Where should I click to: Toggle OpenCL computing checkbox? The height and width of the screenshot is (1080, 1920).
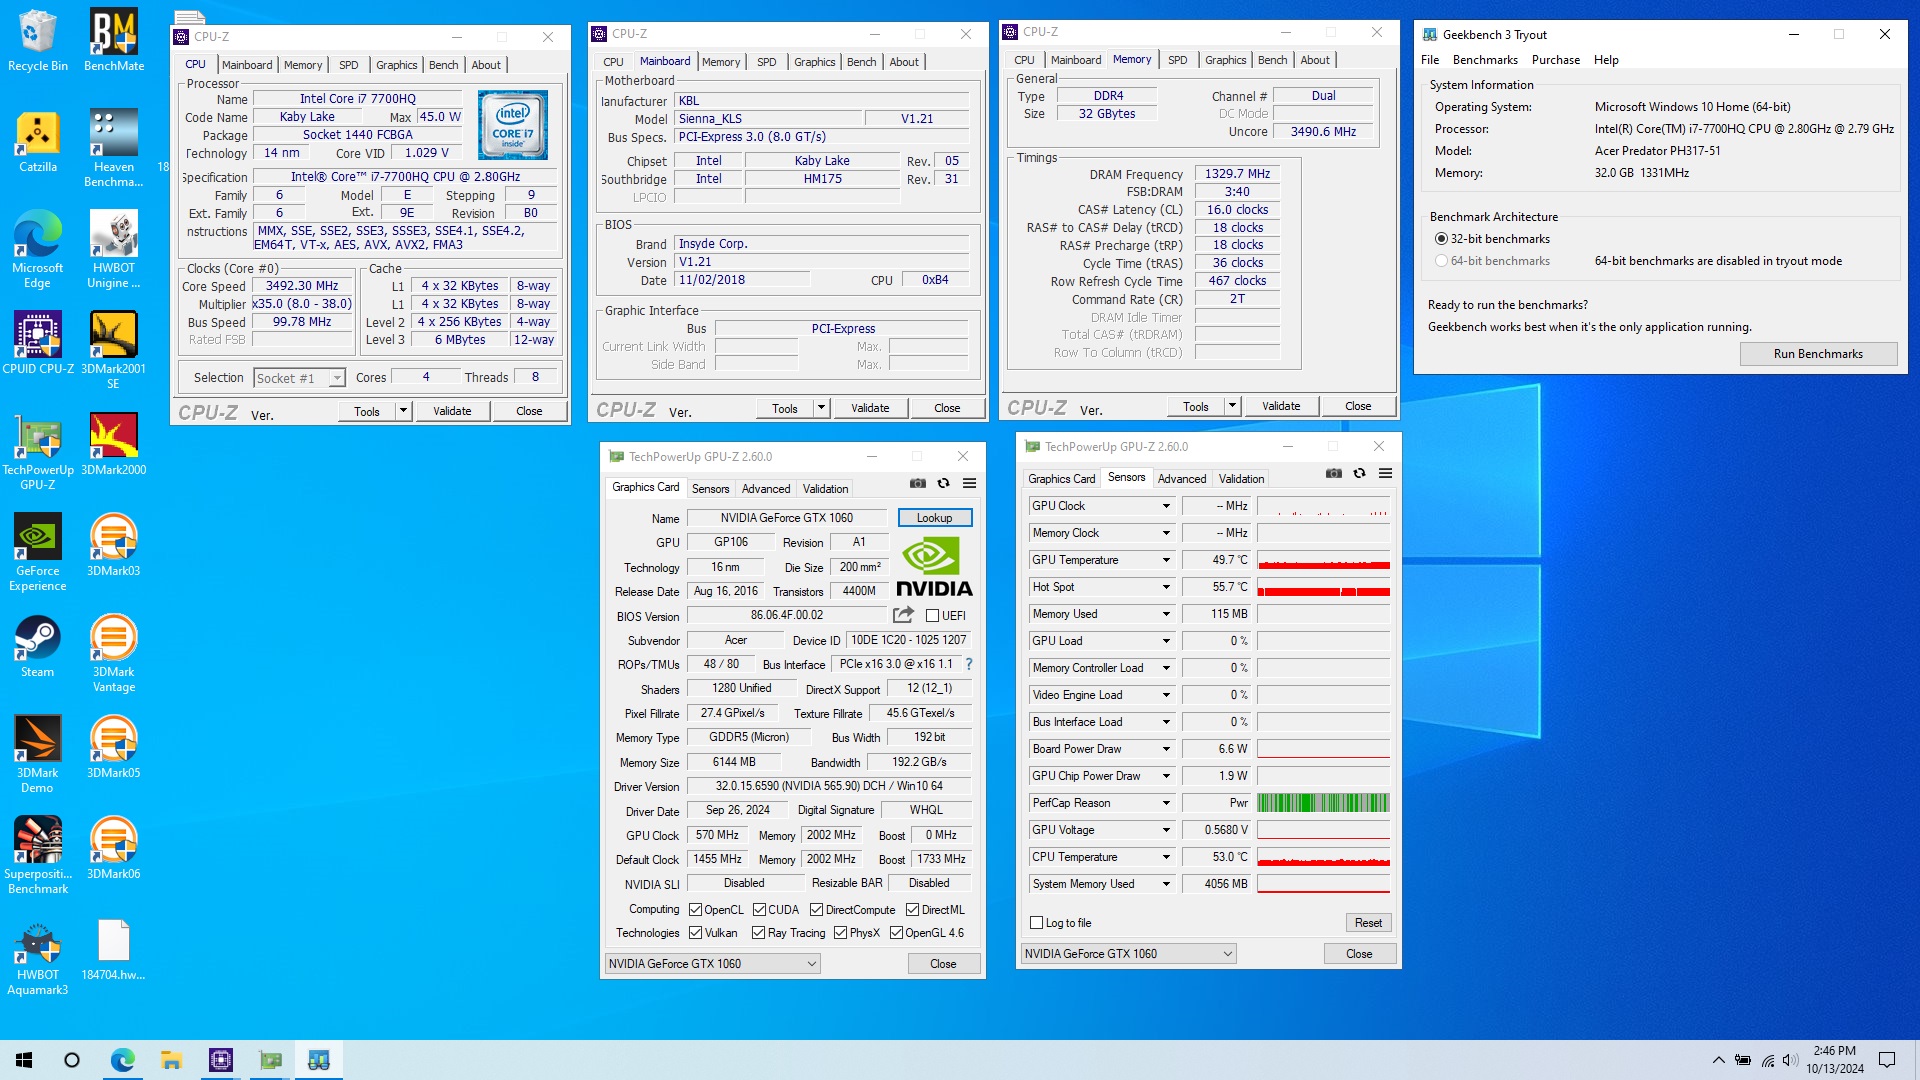pyautogui.click(x=695, y=910)
